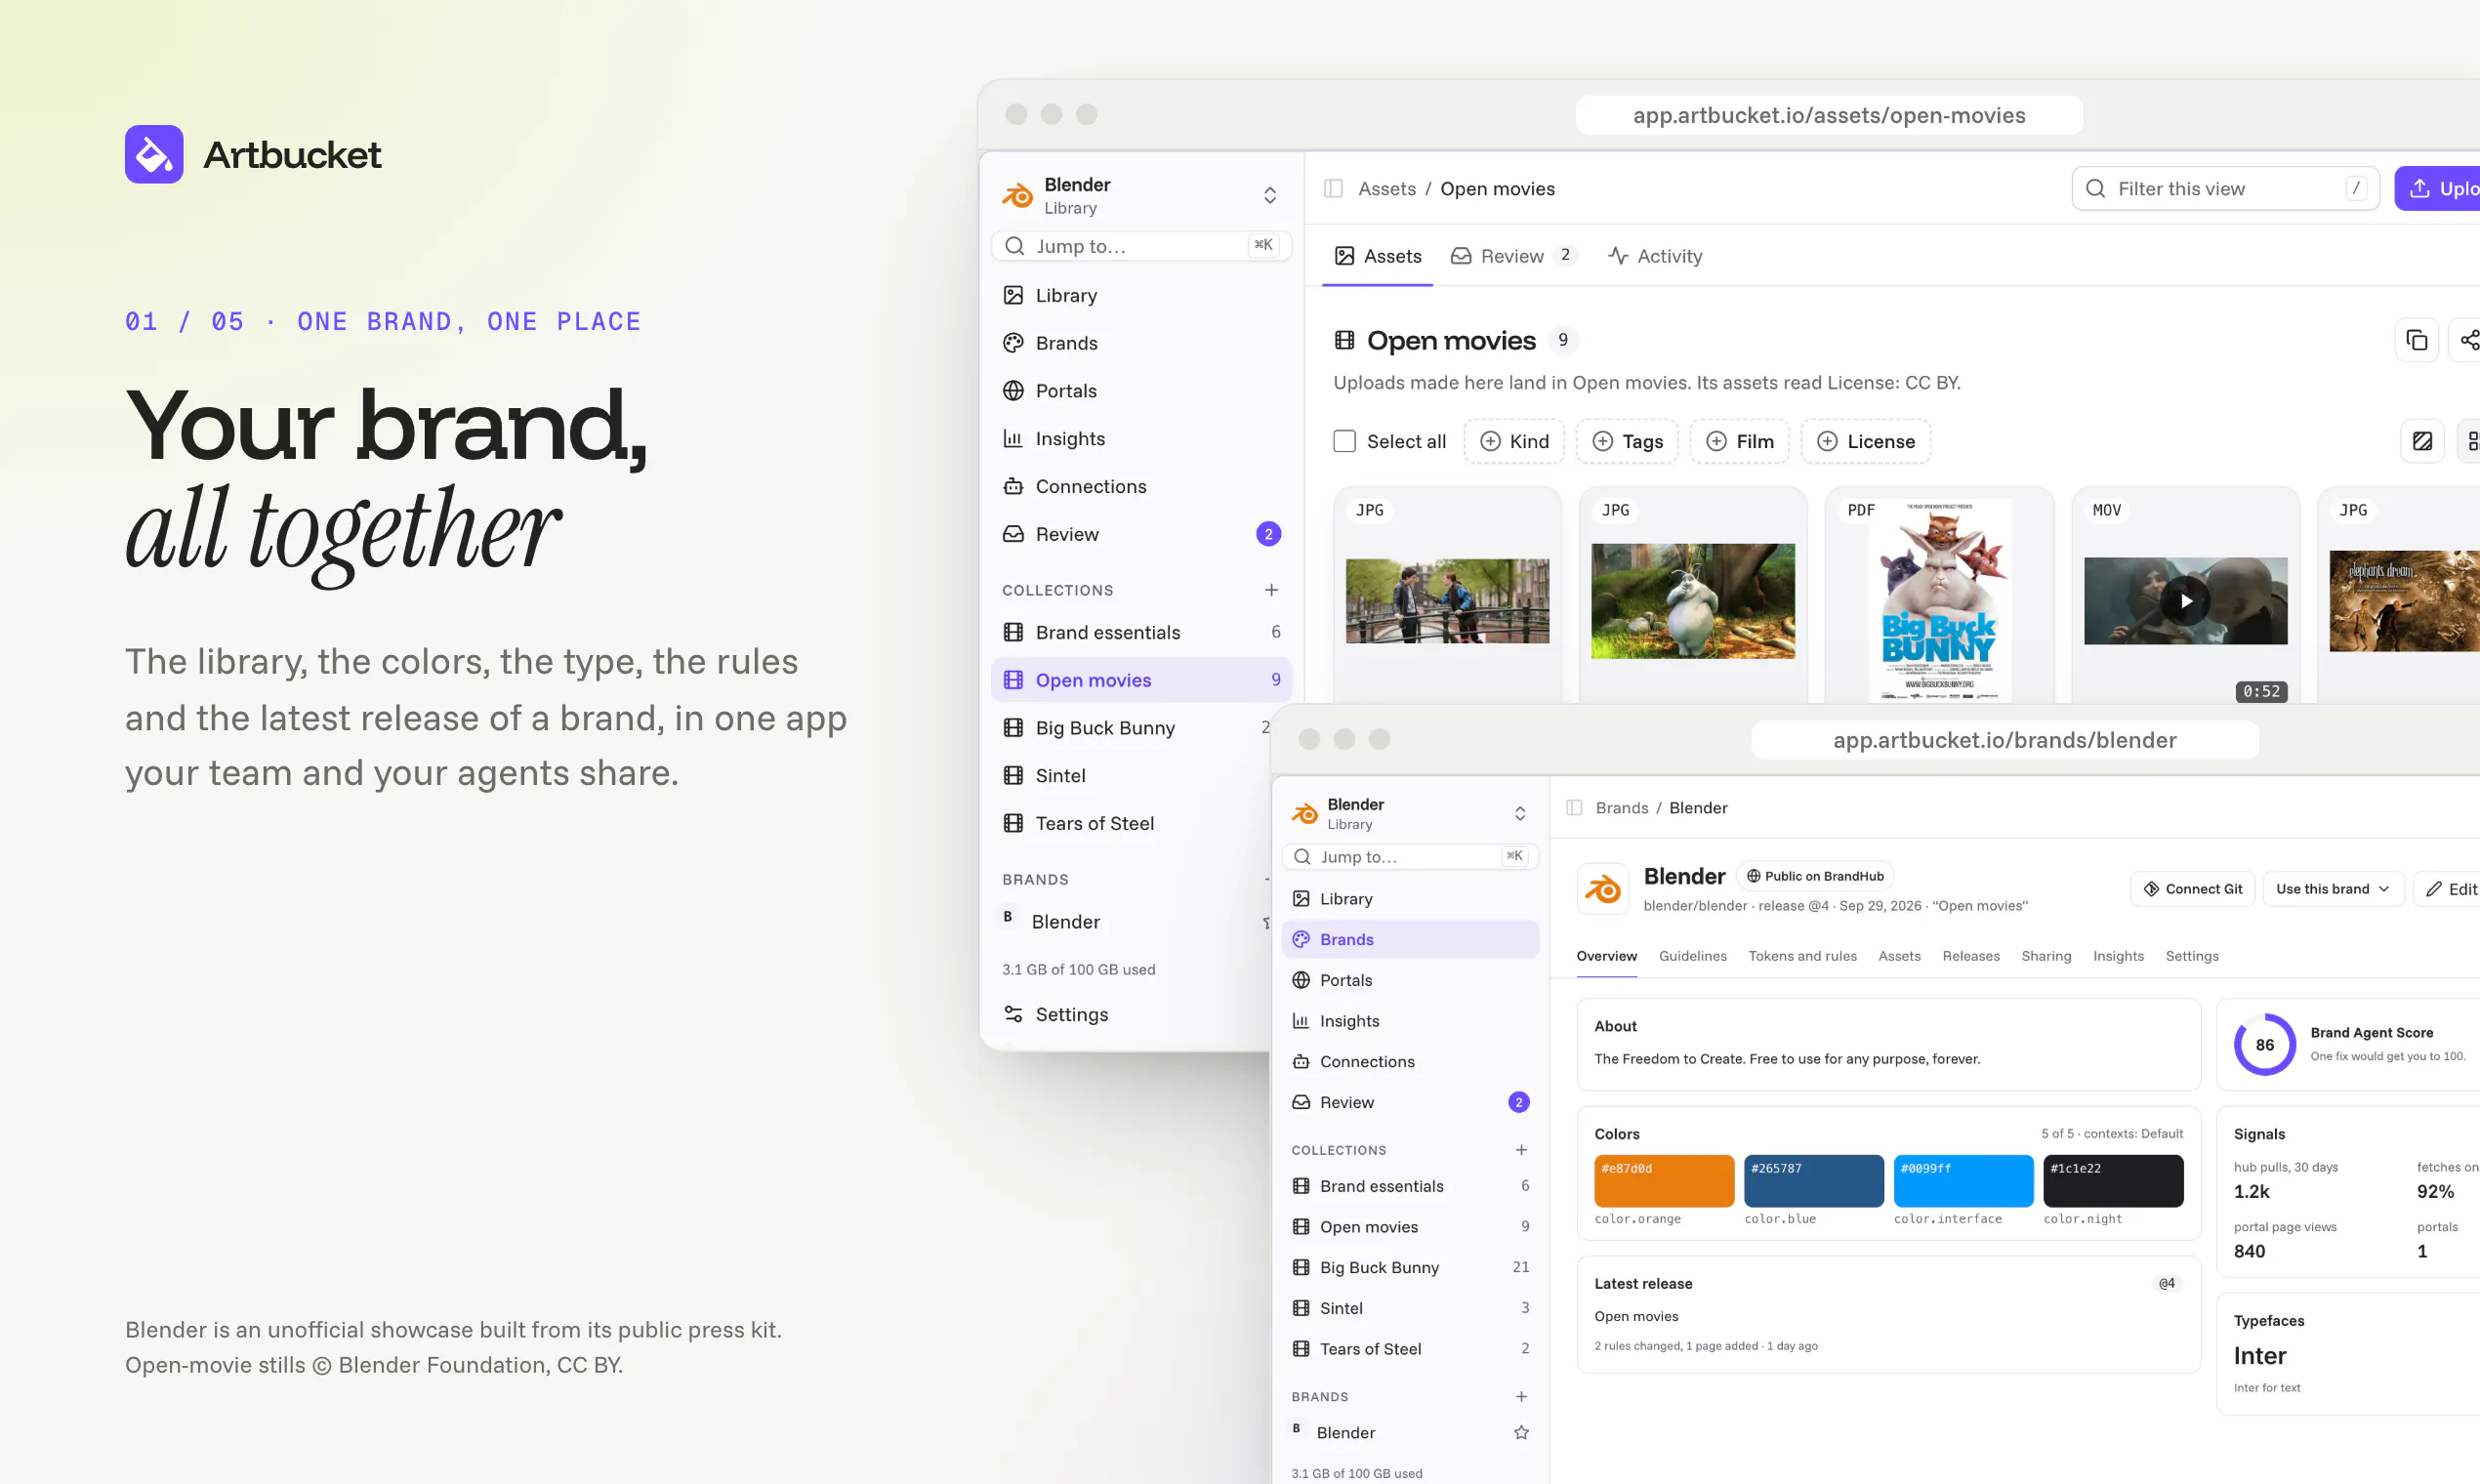Add a brand with plus icon in Brands window
The width and height of the screenshot is (2480, 1484).
(x=1521, y=1396)
